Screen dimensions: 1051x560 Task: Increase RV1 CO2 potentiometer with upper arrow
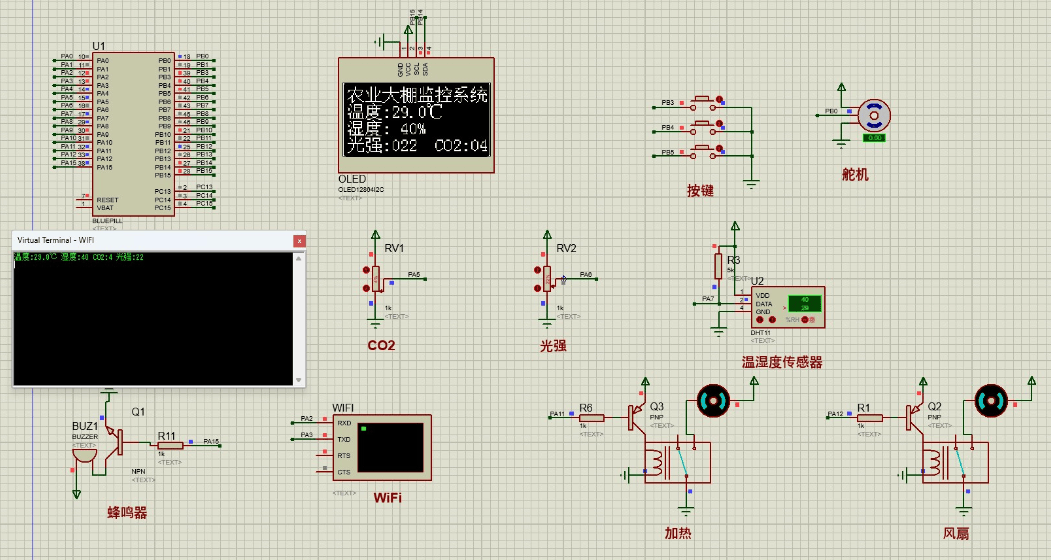coord(366,269)
